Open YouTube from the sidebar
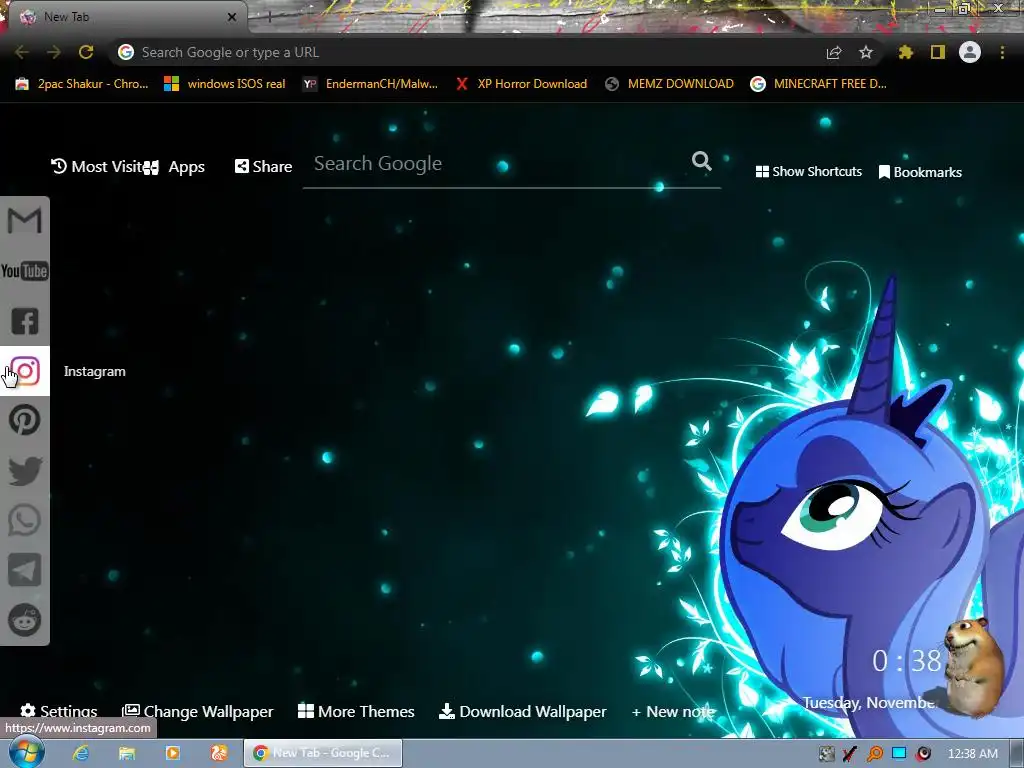 (25, 271)
